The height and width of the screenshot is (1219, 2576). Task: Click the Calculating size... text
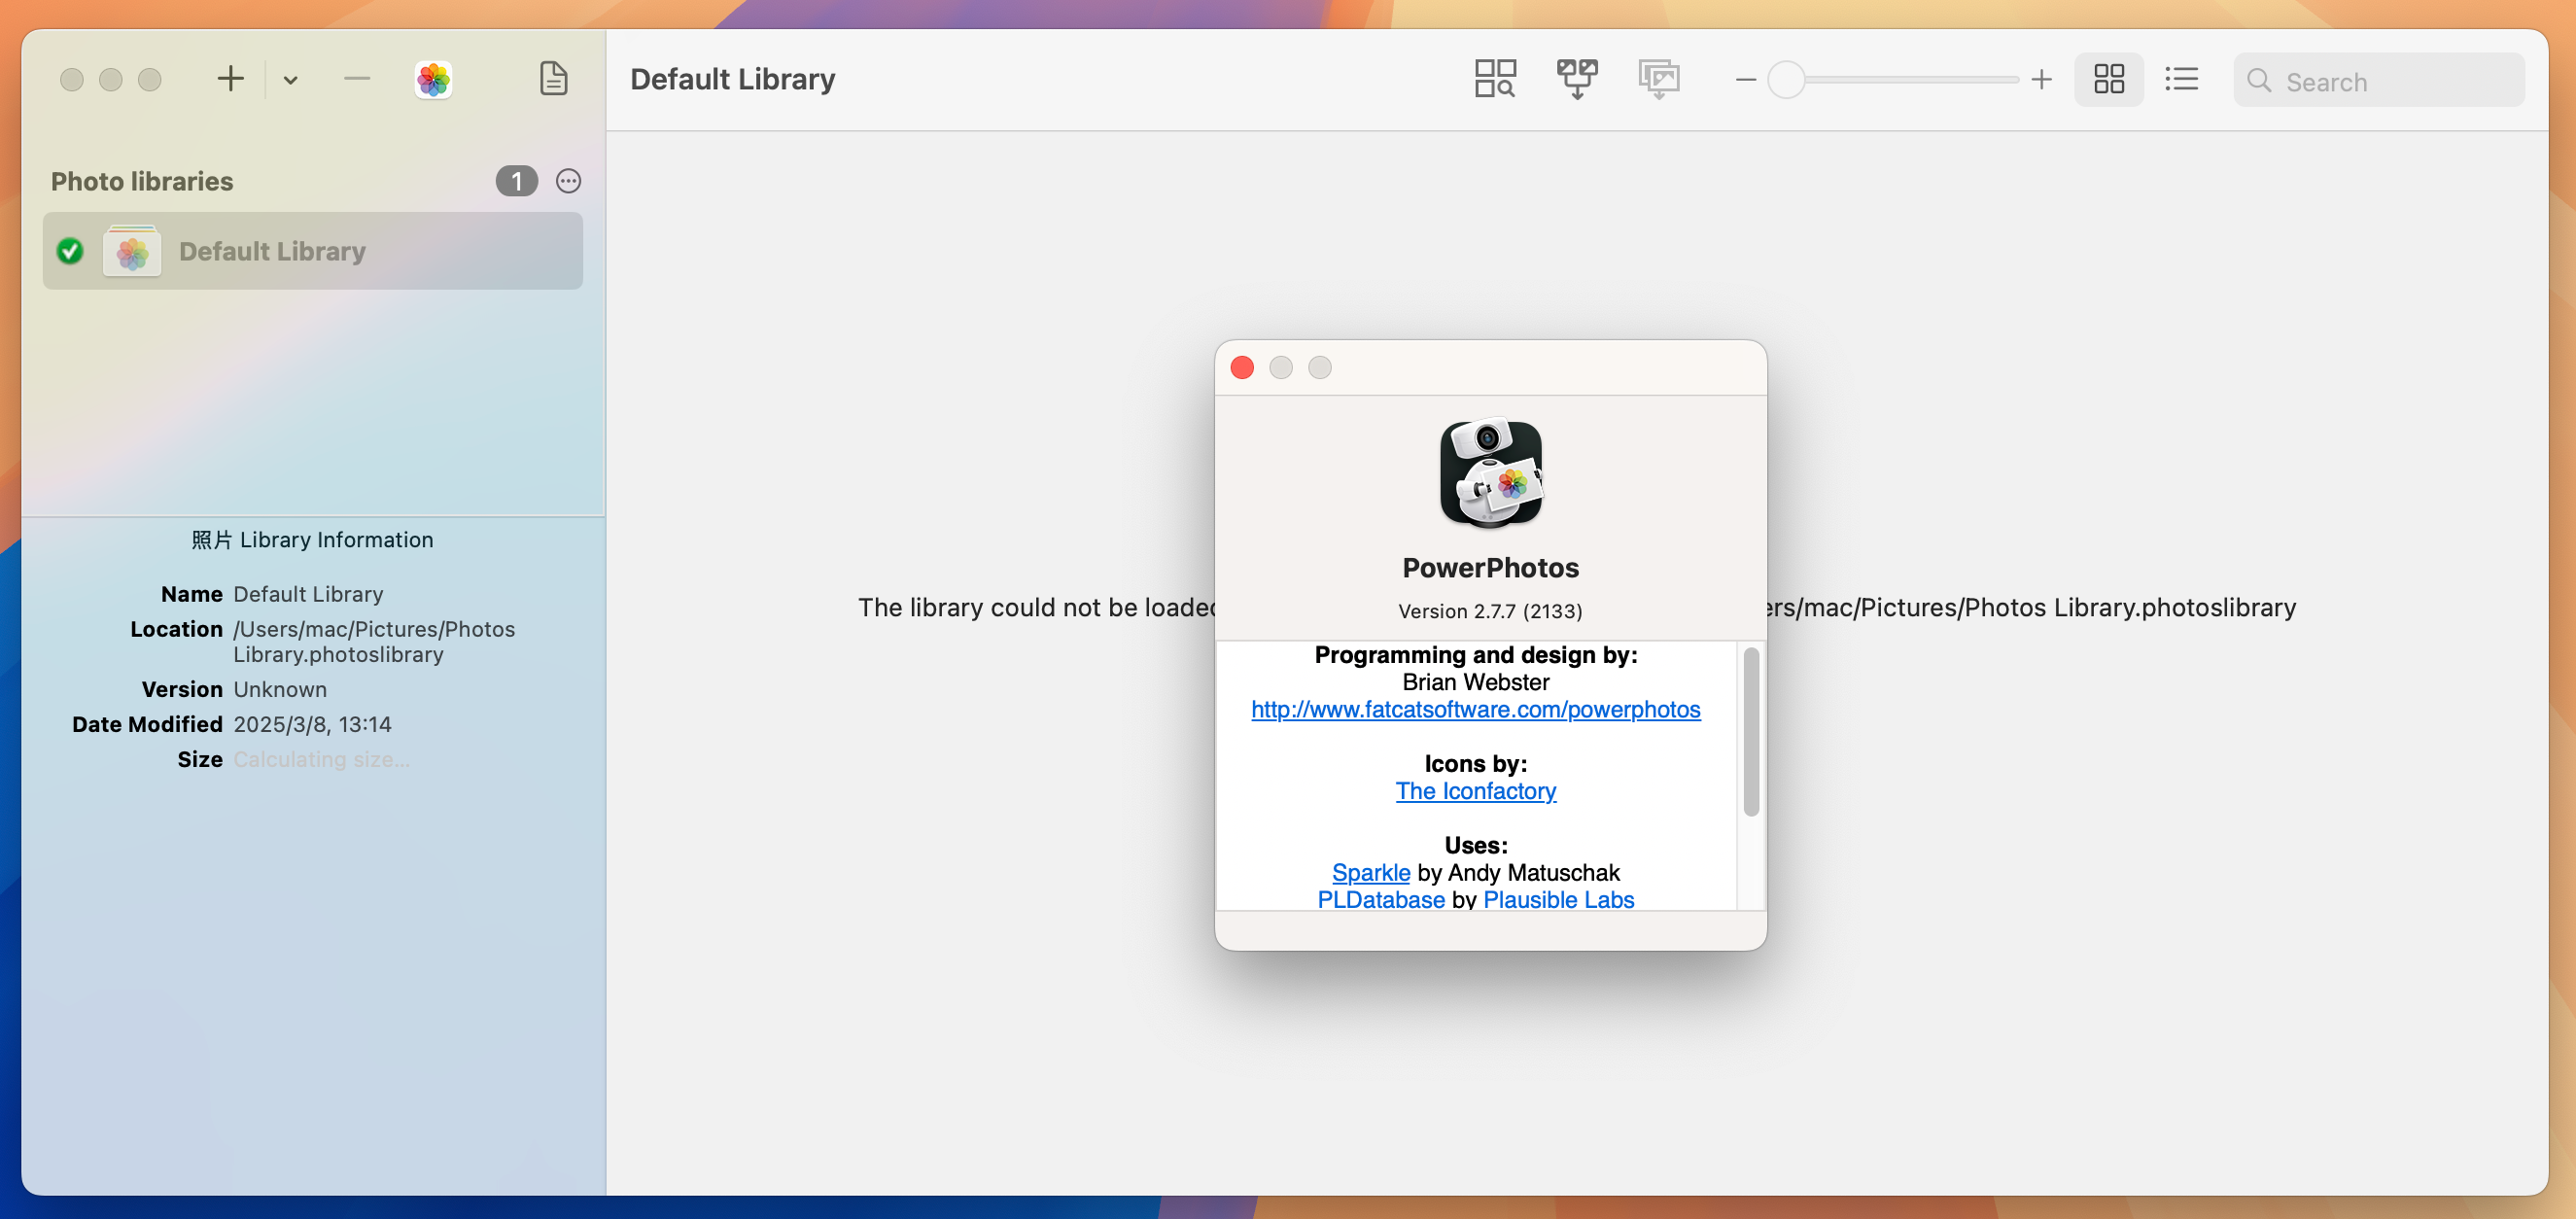321,759
